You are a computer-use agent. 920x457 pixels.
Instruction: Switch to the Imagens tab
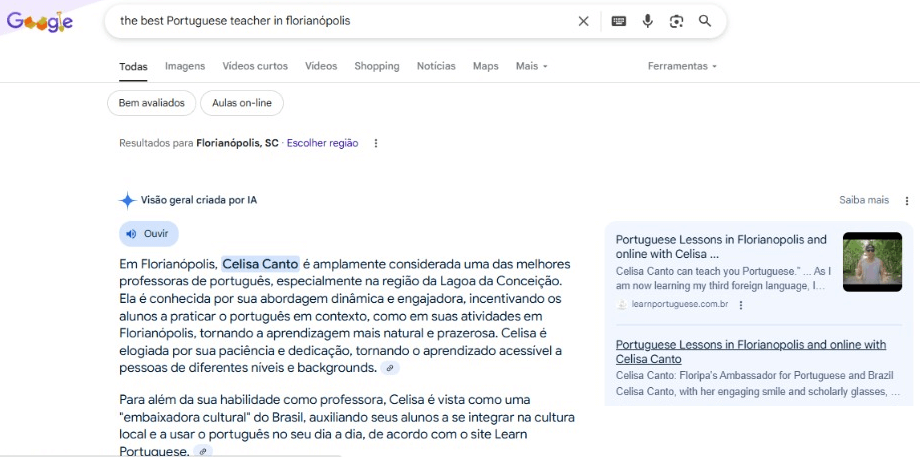pyautogui.click(x=185, y=66)
